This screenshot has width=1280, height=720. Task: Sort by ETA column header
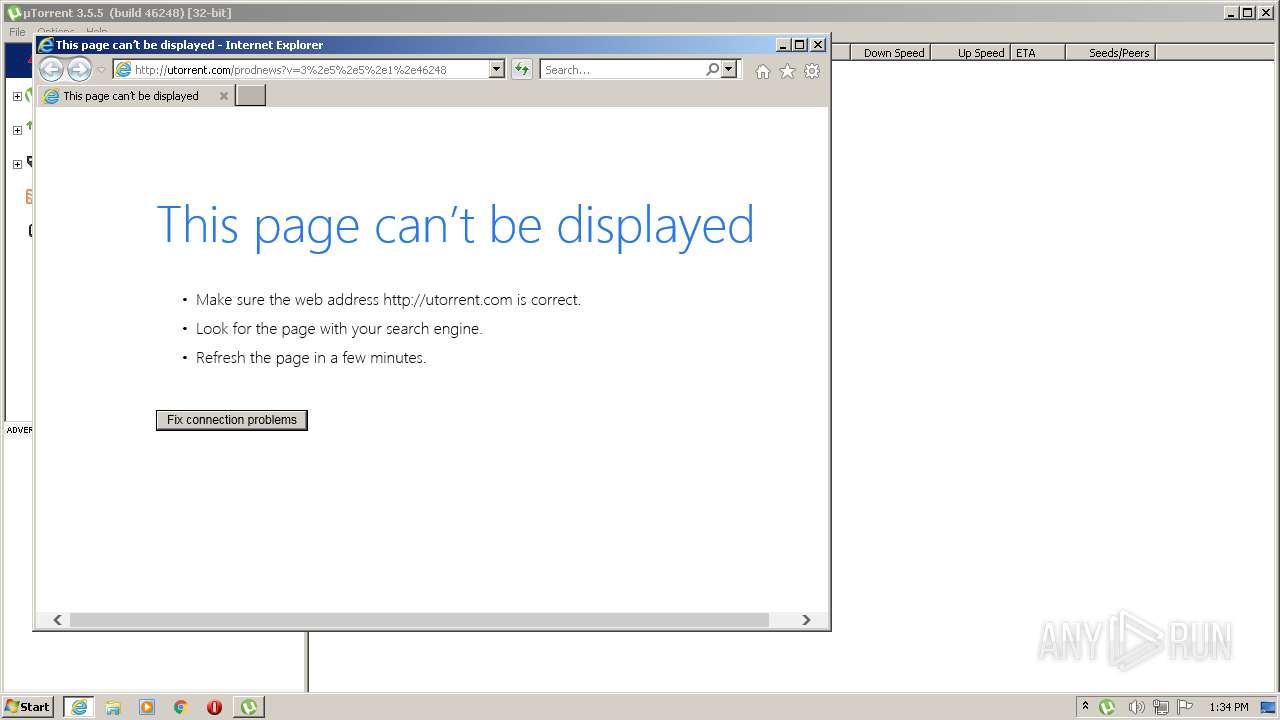(1038, 53)
